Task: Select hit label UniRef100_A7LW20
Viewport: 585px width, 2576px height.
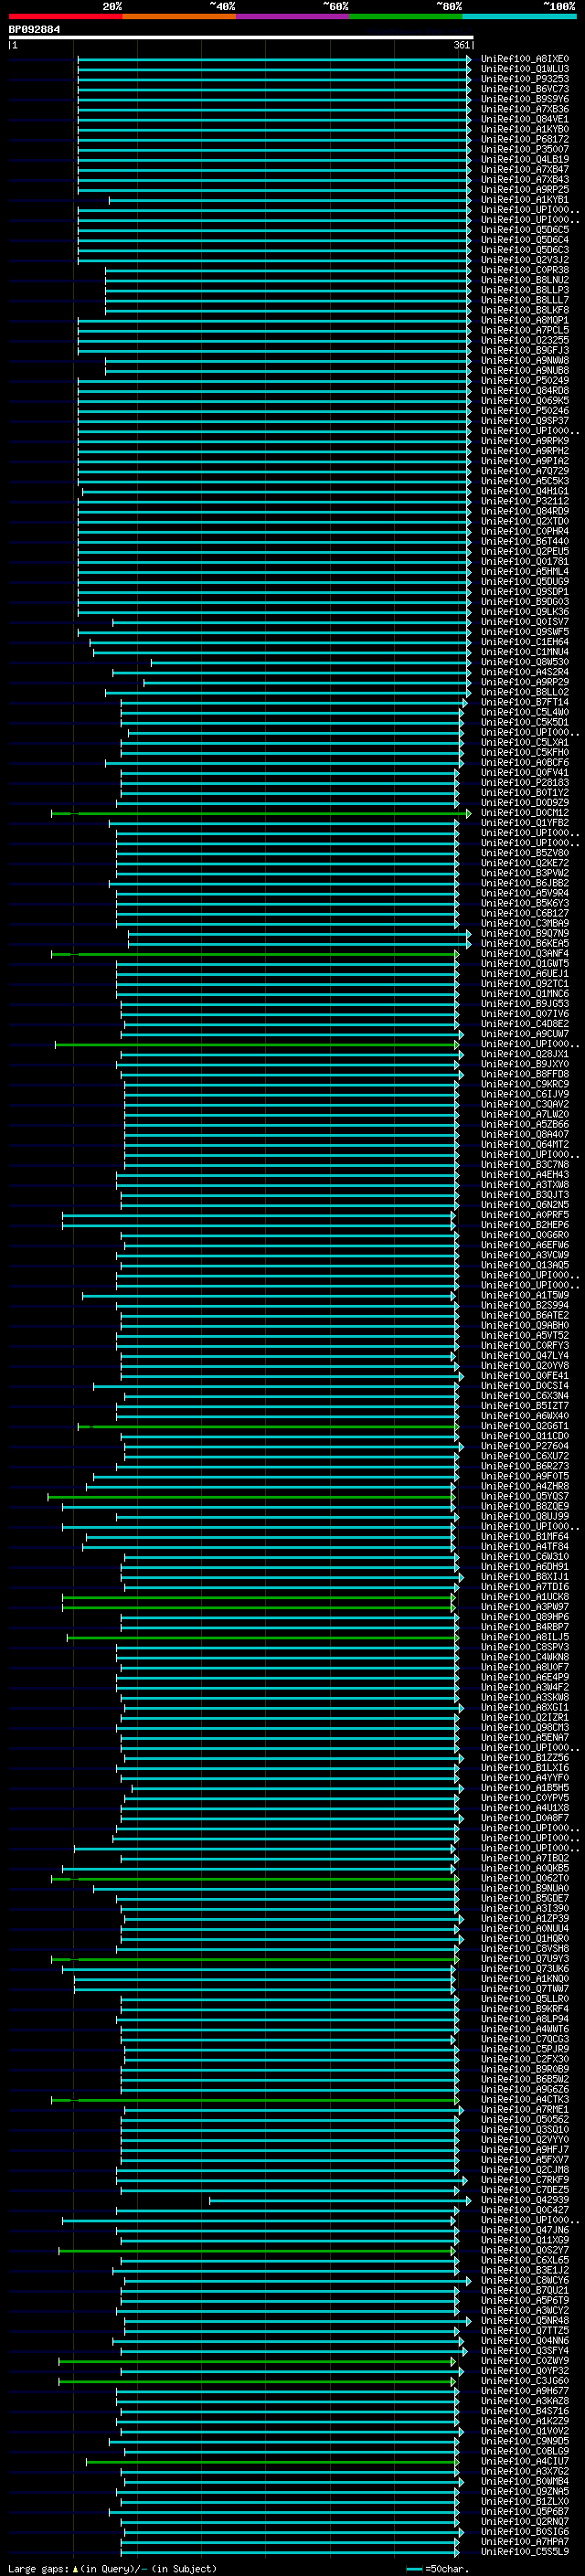Action: (524, 1114)
